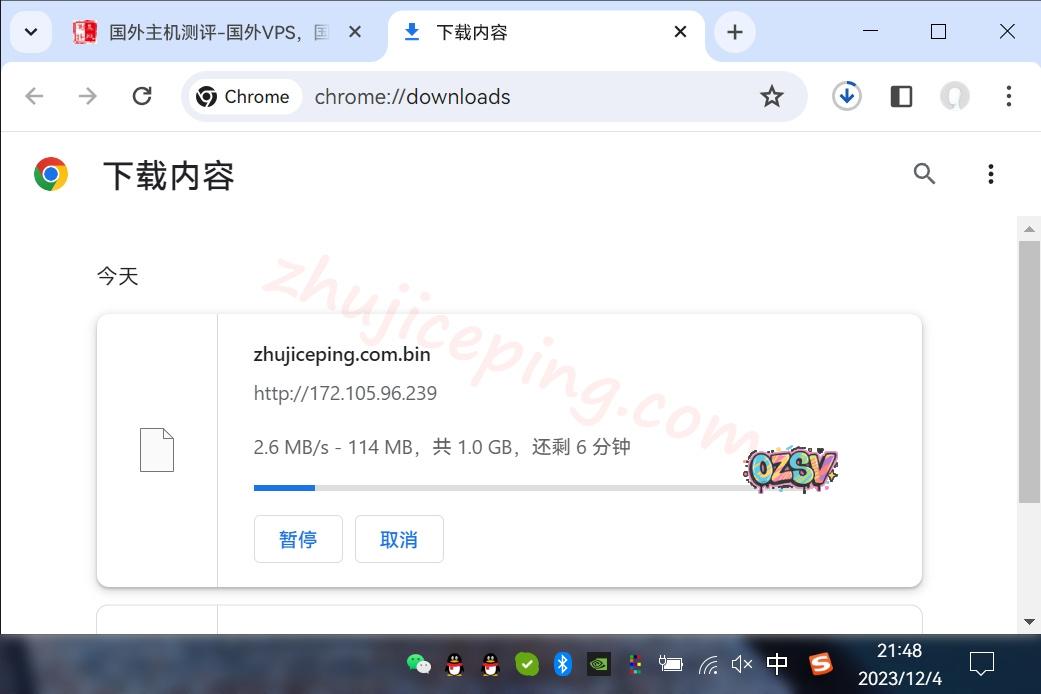Toggle the side panel icon

pyautogui.click(x=901, y=96)
